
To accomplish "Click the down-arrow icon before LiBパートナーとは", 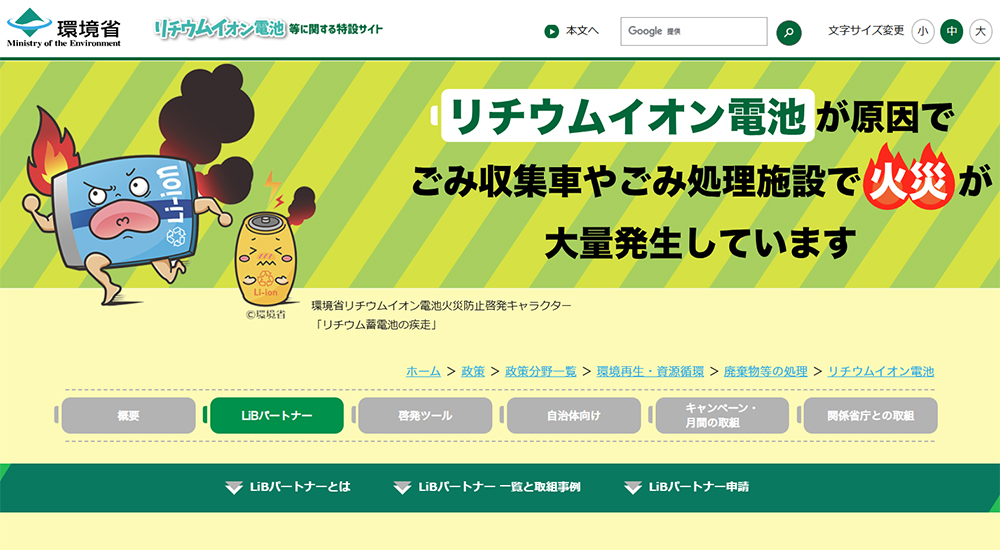I will (234, 487).
